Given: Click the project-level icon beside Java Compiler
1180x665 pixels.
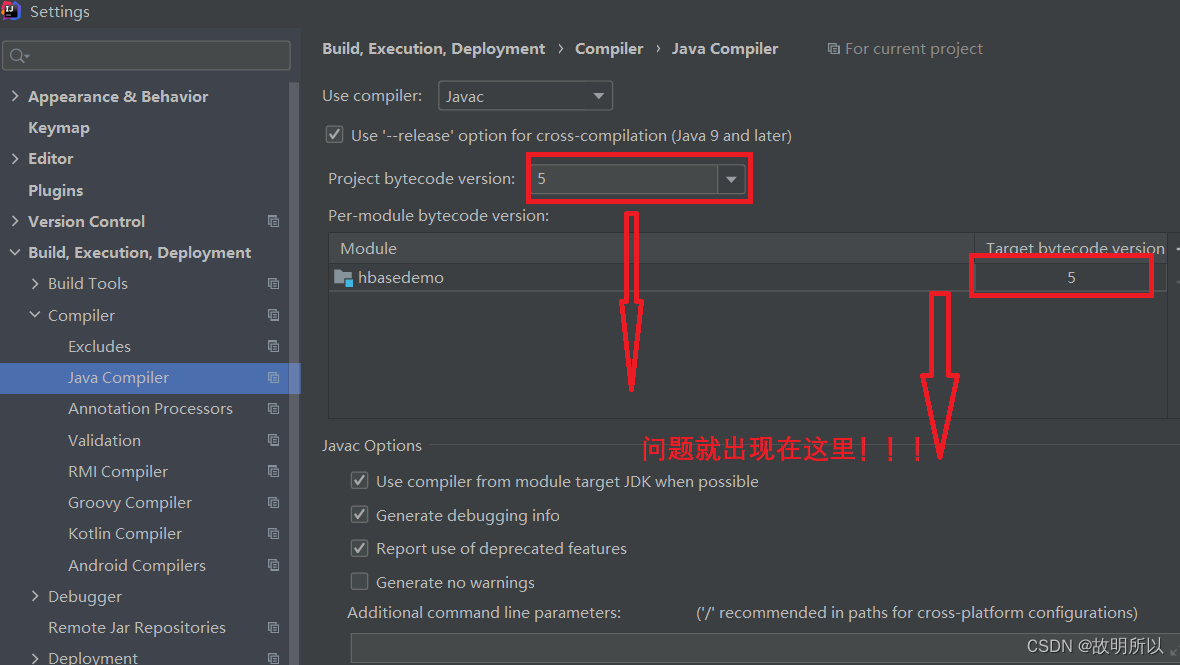Looking at the screenshot, I should (273, 378).
